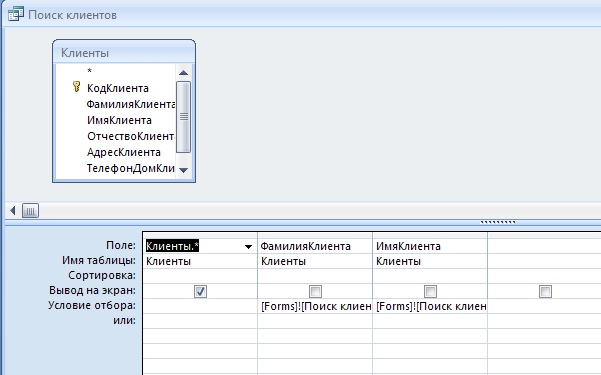This screenshot has height=375, width=601.
Task: Click the Сортировка cell for ИмяКлиента column
Action: 430,276
